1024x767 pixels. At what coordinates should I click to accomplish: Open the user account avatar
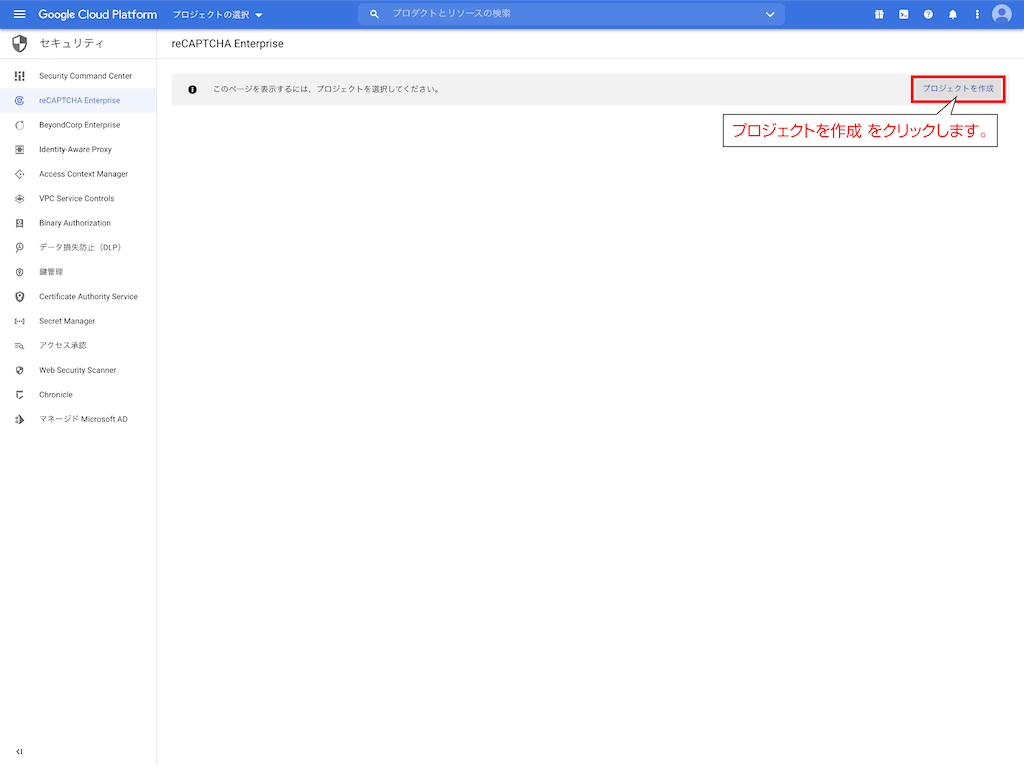click(1002, 14)
